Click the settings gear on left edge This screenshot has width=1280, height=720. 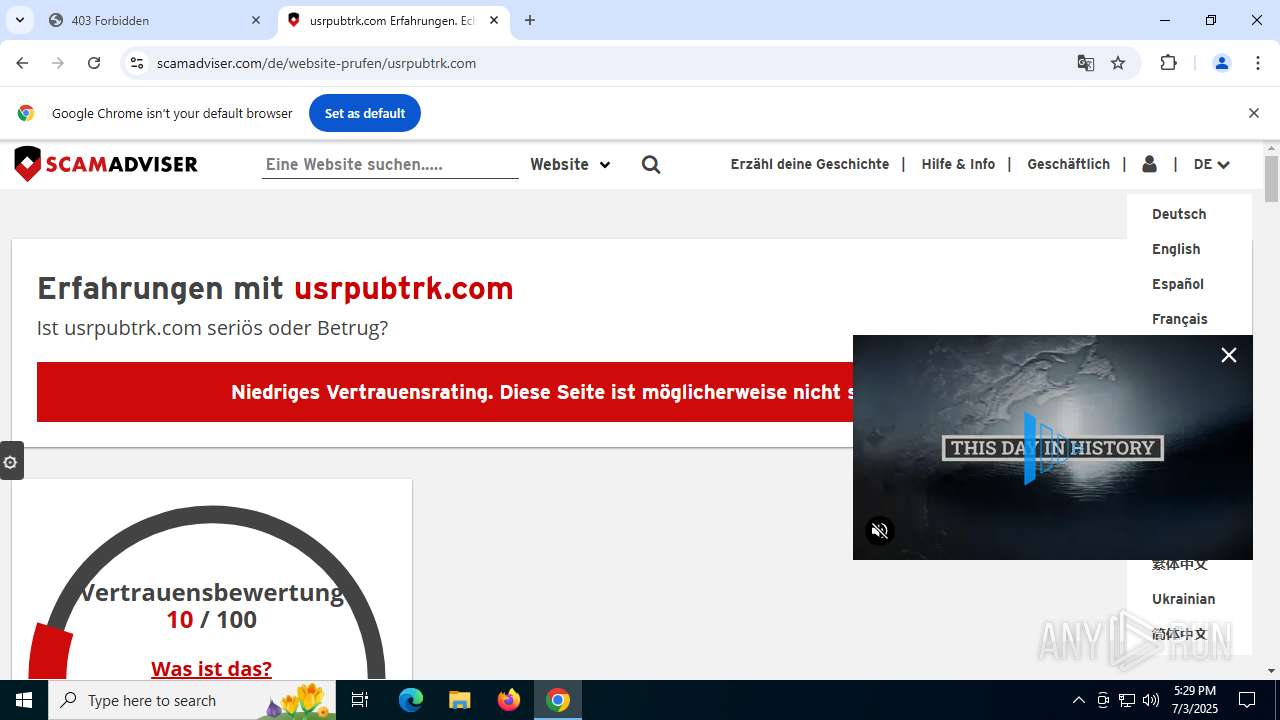click(x=11, y=462)
